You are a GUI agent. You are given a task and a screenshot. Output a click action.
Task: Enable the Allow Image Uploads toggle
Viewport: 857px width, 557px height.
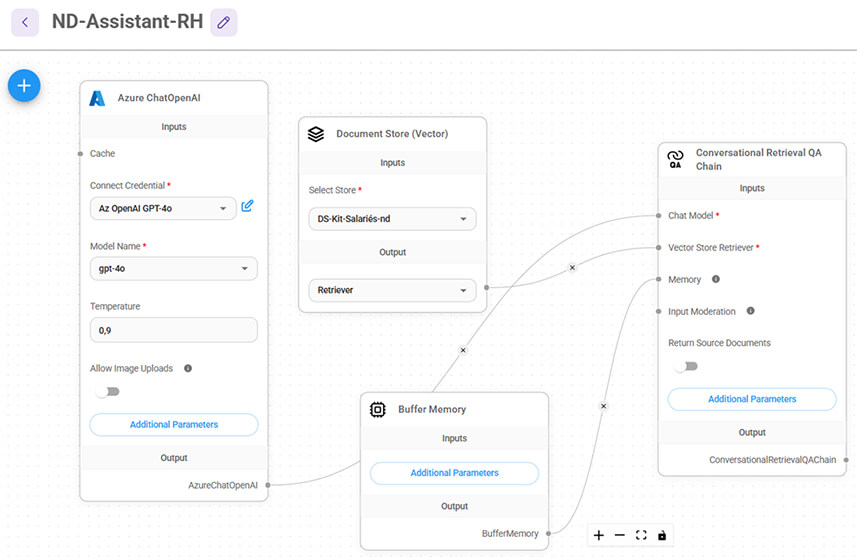click(107, 392)
